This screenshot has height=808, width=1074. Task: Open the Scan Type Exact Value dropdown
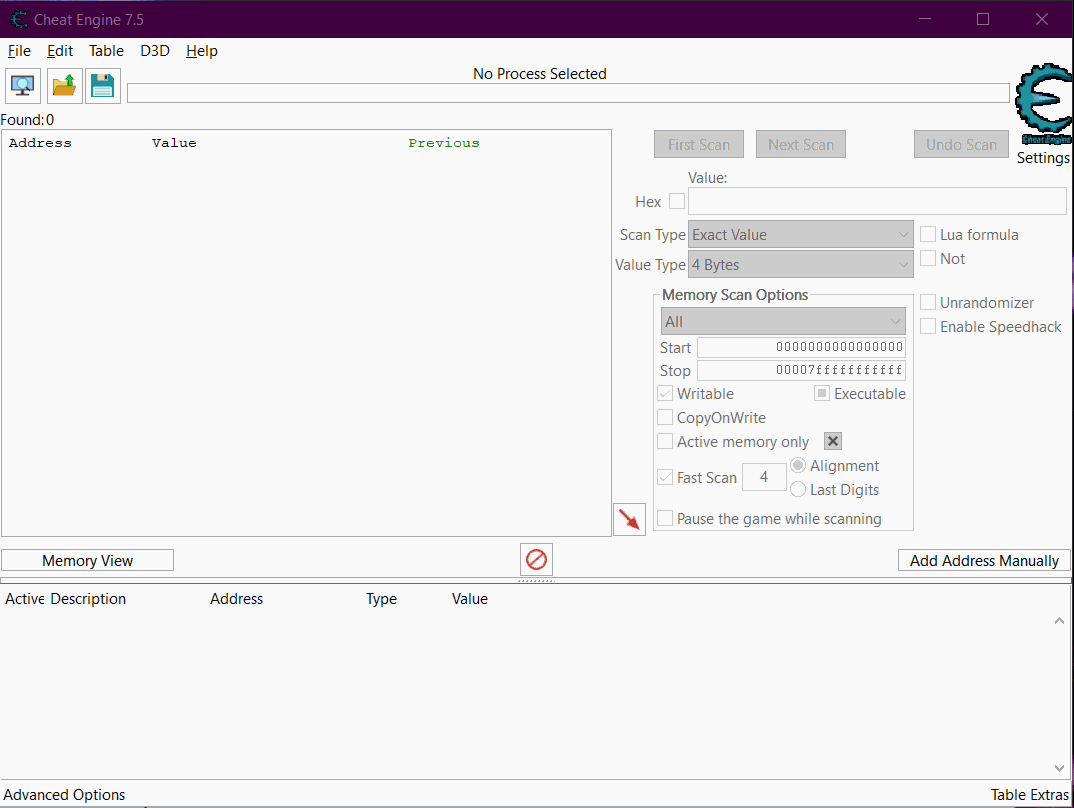tap(801, 234)
